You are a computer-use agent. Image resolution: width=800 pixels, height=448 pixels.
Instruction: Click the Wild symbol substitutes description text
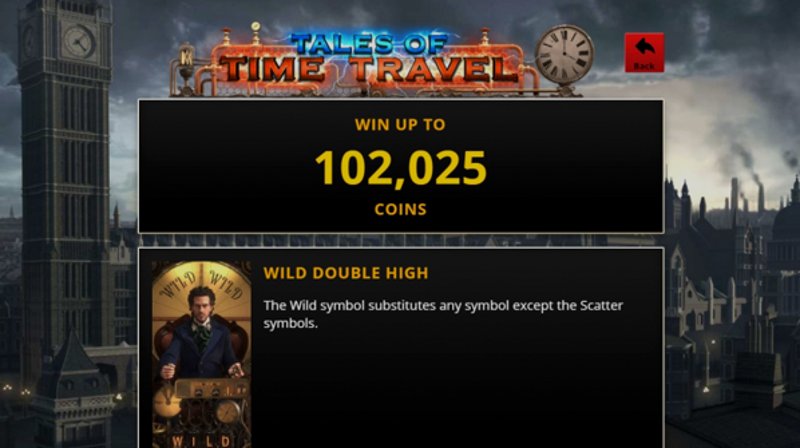click(x=443, y=314)
